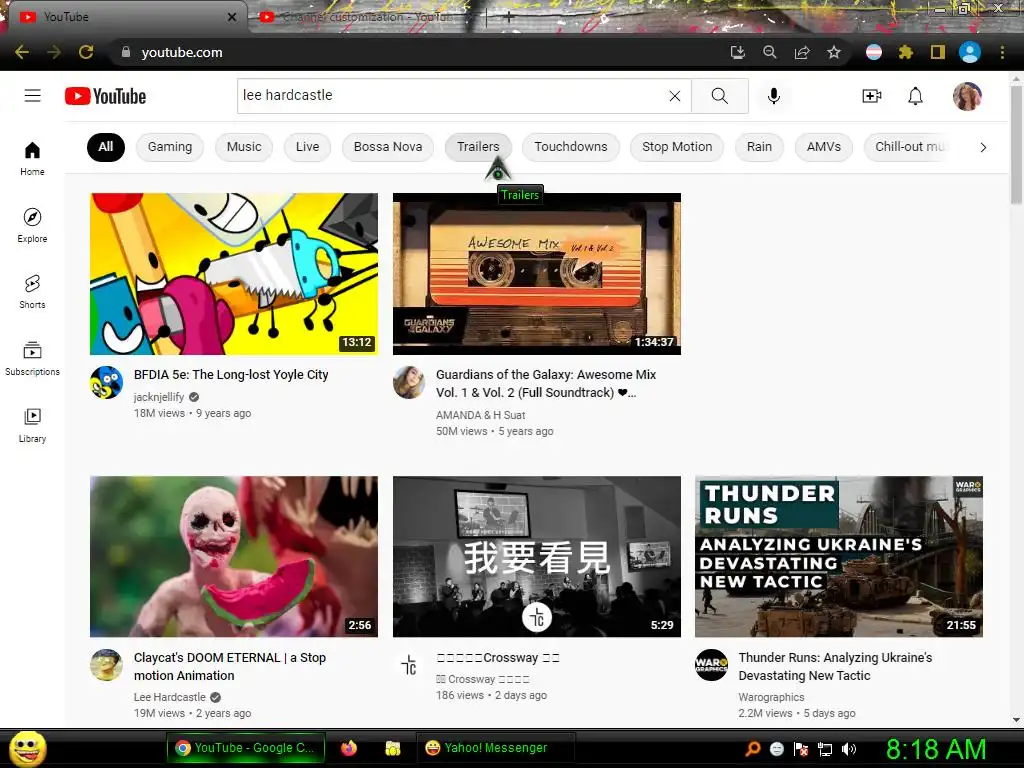Select the AMVs chip
The image size is (1024, 768).
click(824, 147)
